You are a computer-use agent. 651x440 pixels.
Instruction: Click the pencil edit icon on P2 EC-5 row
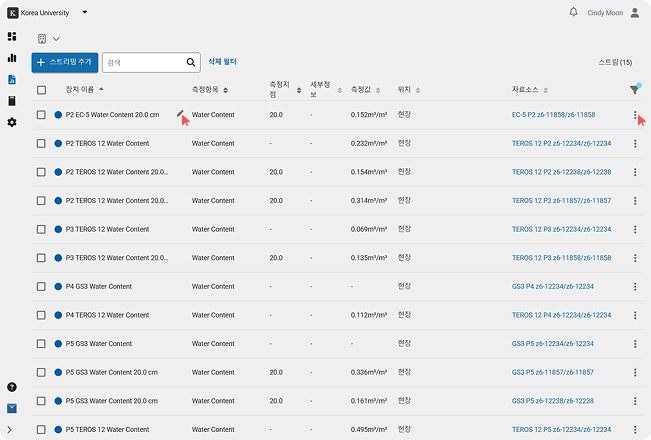[x=180, y=113]
